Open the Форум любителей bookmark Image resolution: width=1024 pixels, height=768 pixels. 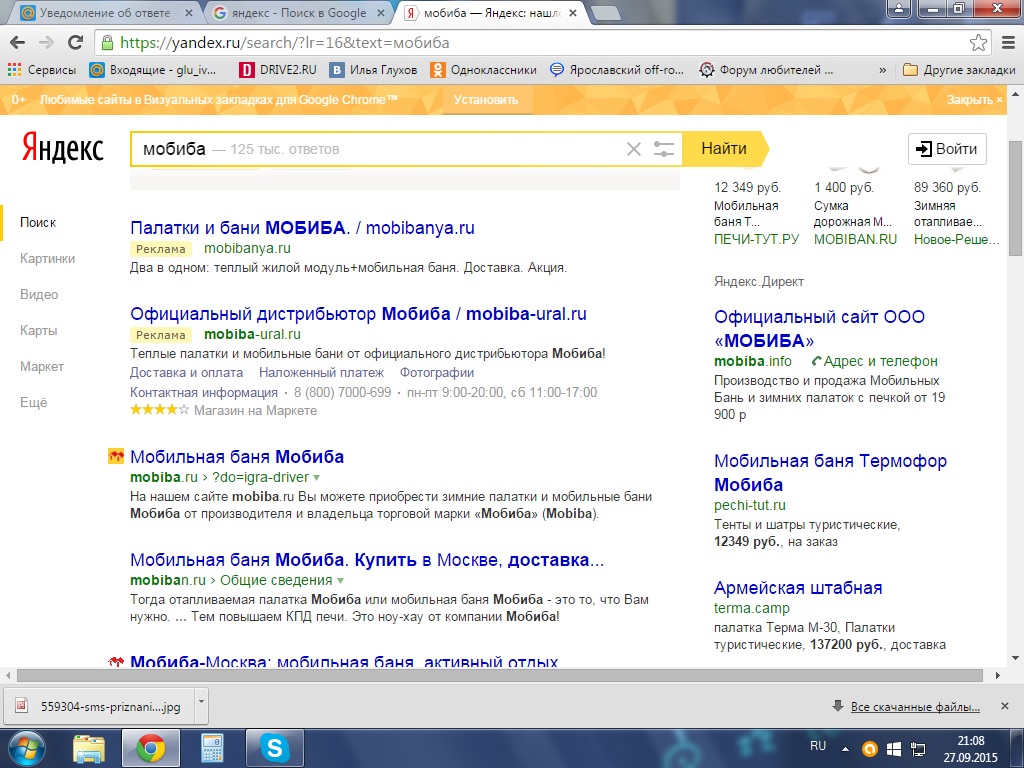pyautogui.click(x=766, y=70)
